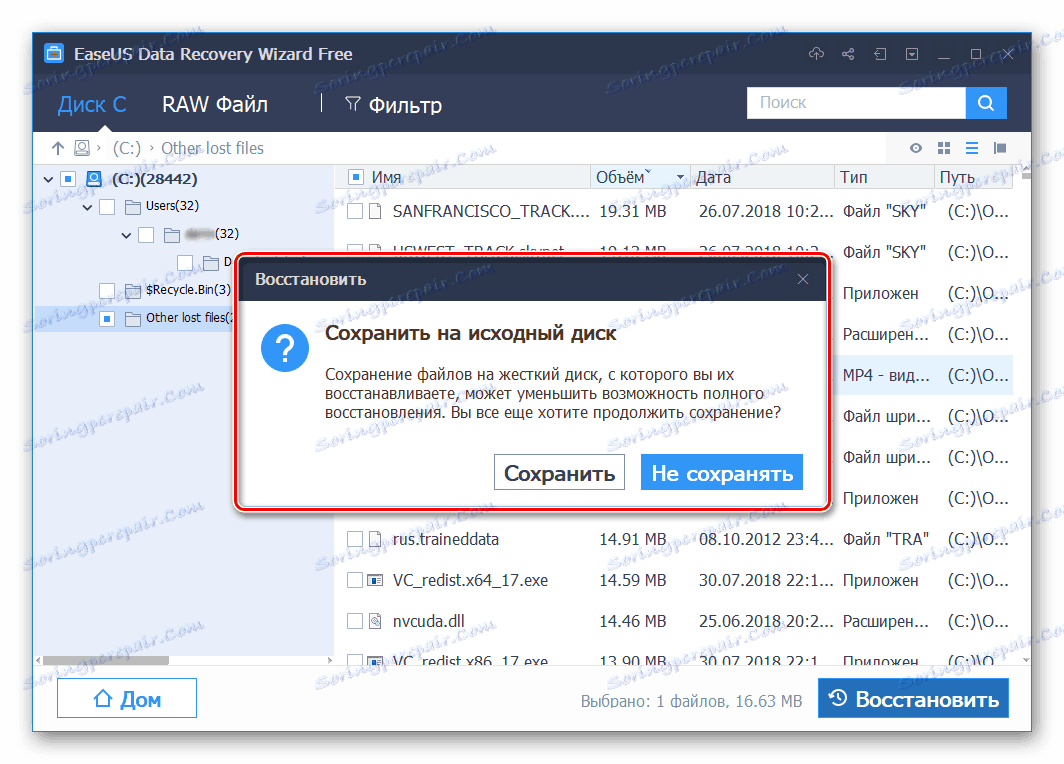
Task: Click the Не сохранять button
Action: 722,472
